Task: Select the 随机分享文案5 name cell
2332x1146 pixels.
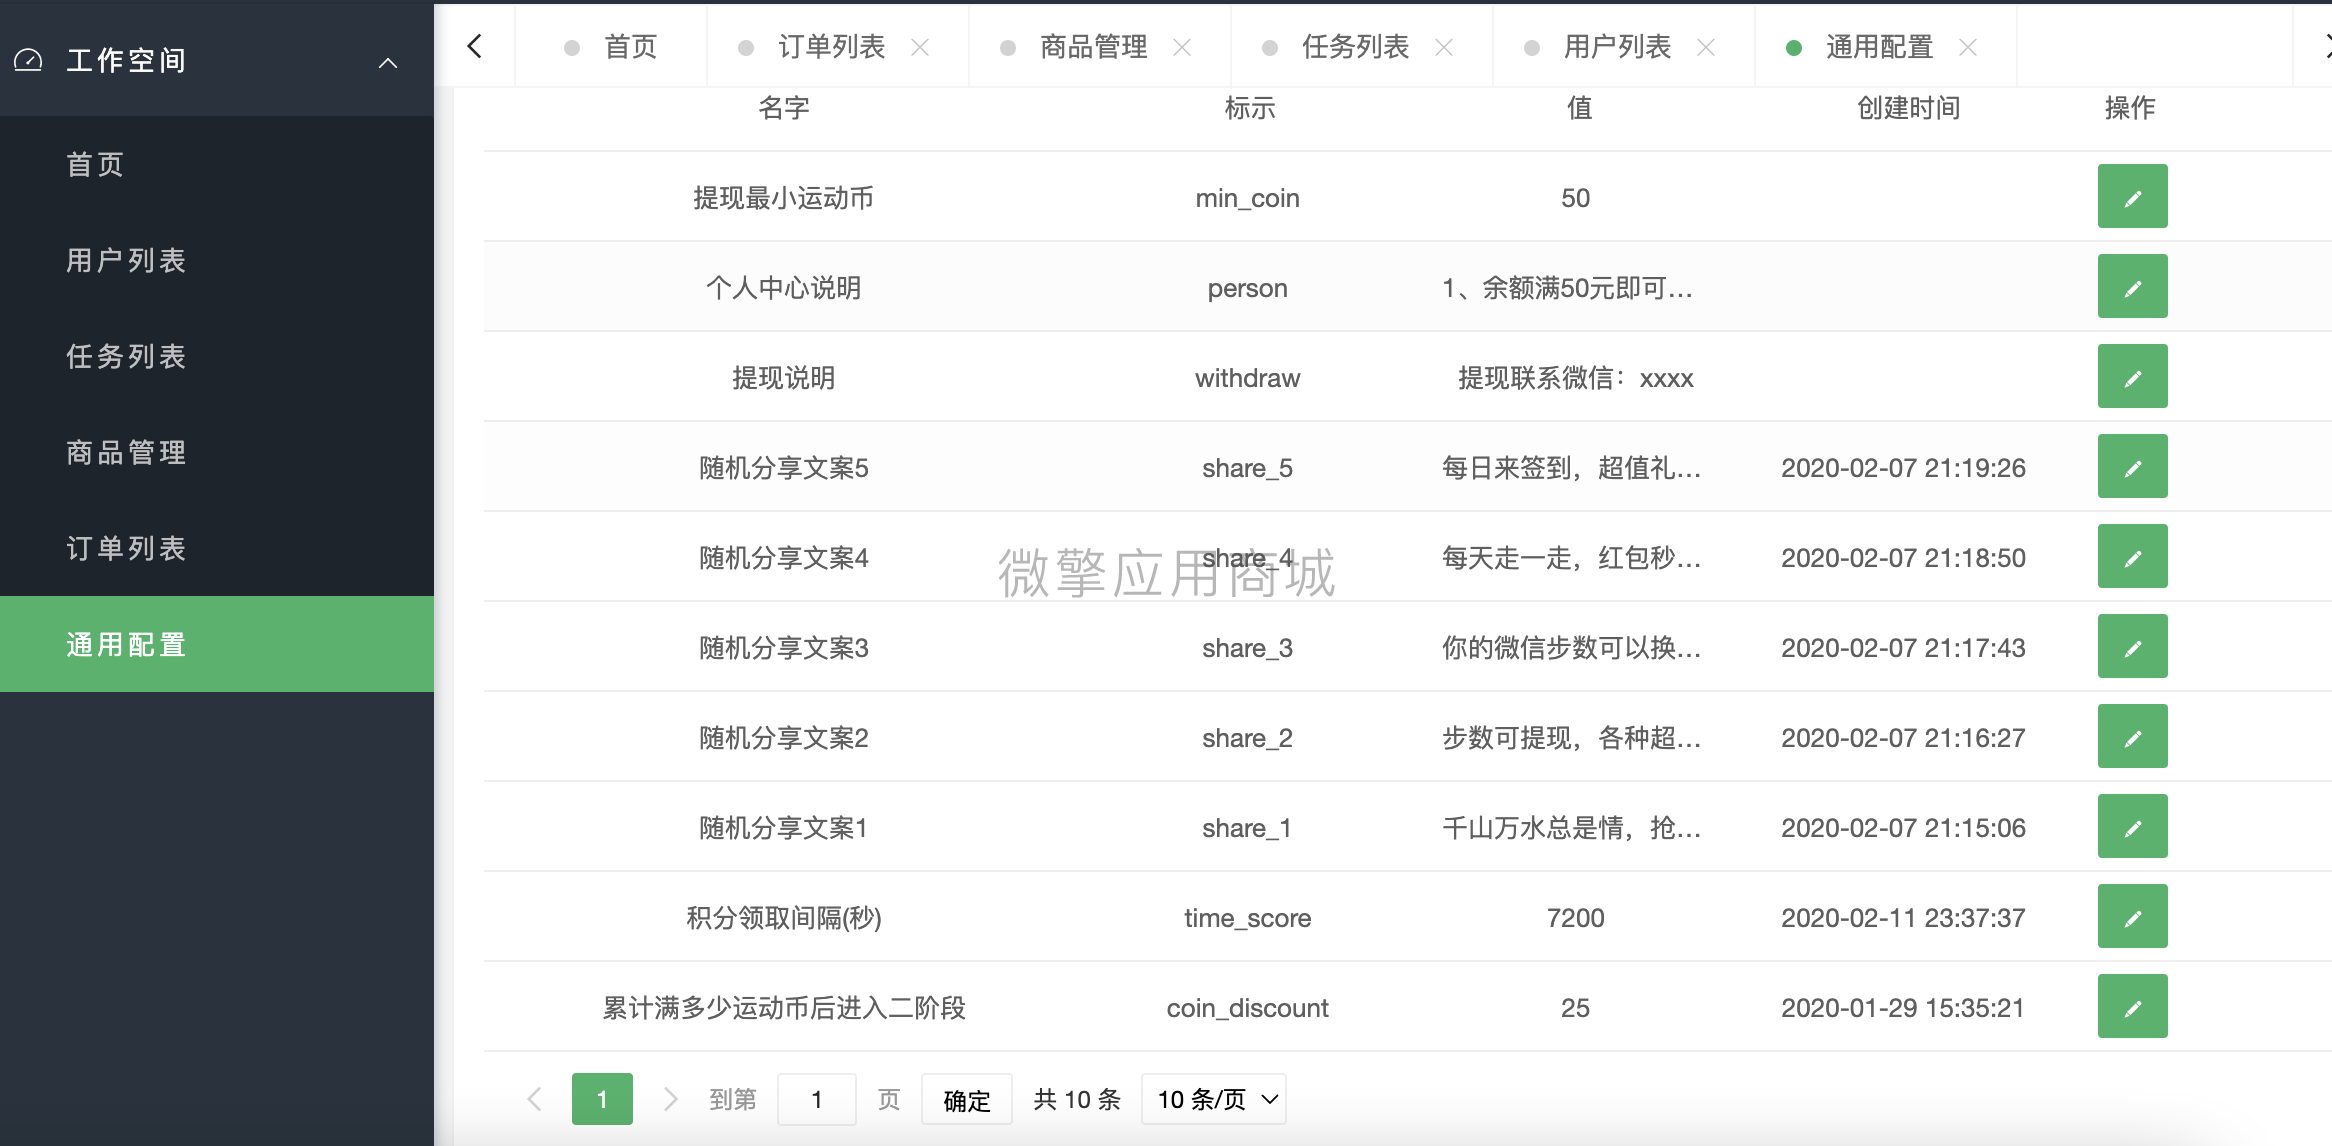Action: coord(783,468)
